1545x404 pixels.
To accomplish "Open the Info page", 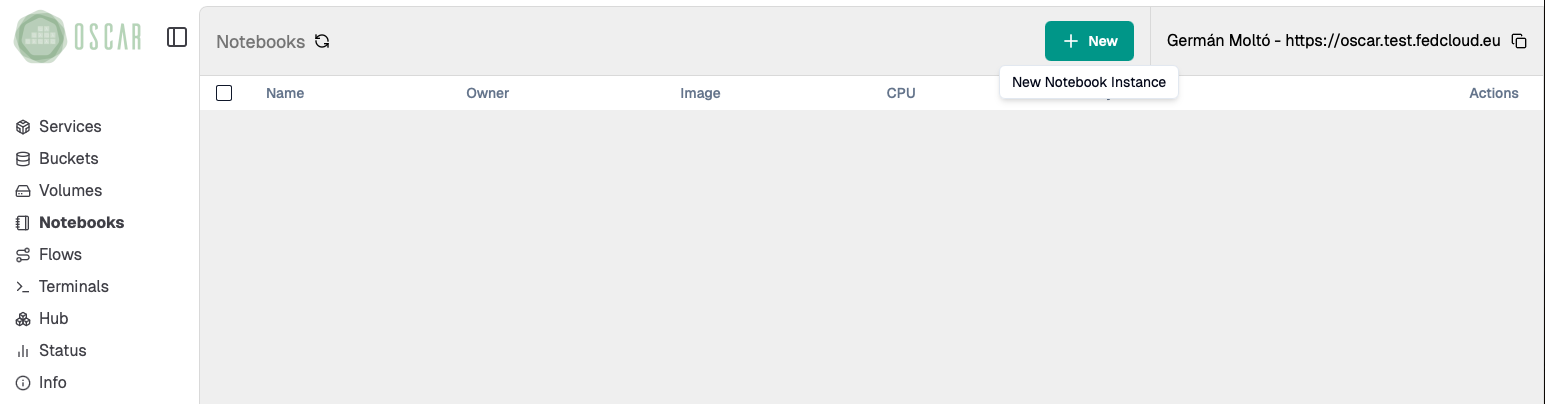I will pyautogui.click(x=52, y=383).
